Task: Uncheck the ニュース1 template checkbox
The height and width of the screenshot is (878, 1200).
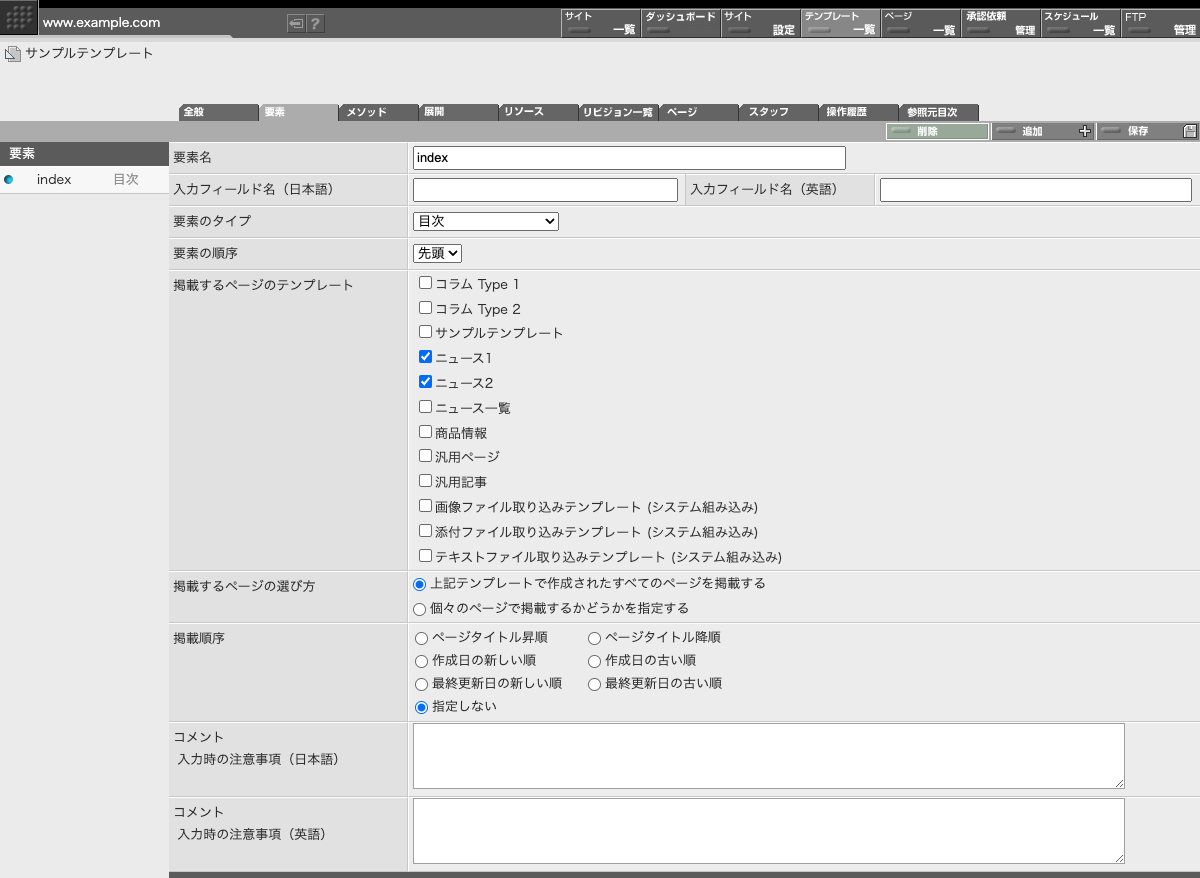Action: point(425,357)
